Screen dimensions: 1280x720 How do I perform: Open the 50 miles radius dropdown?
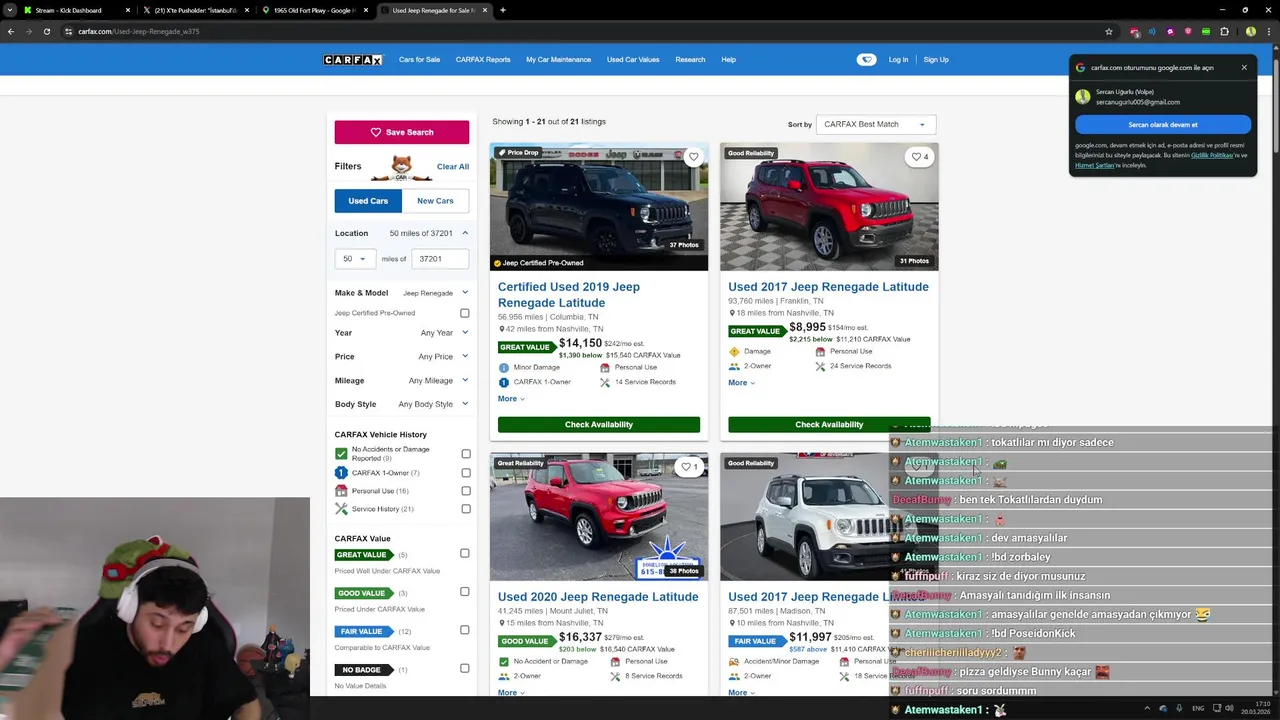[355, 259]
